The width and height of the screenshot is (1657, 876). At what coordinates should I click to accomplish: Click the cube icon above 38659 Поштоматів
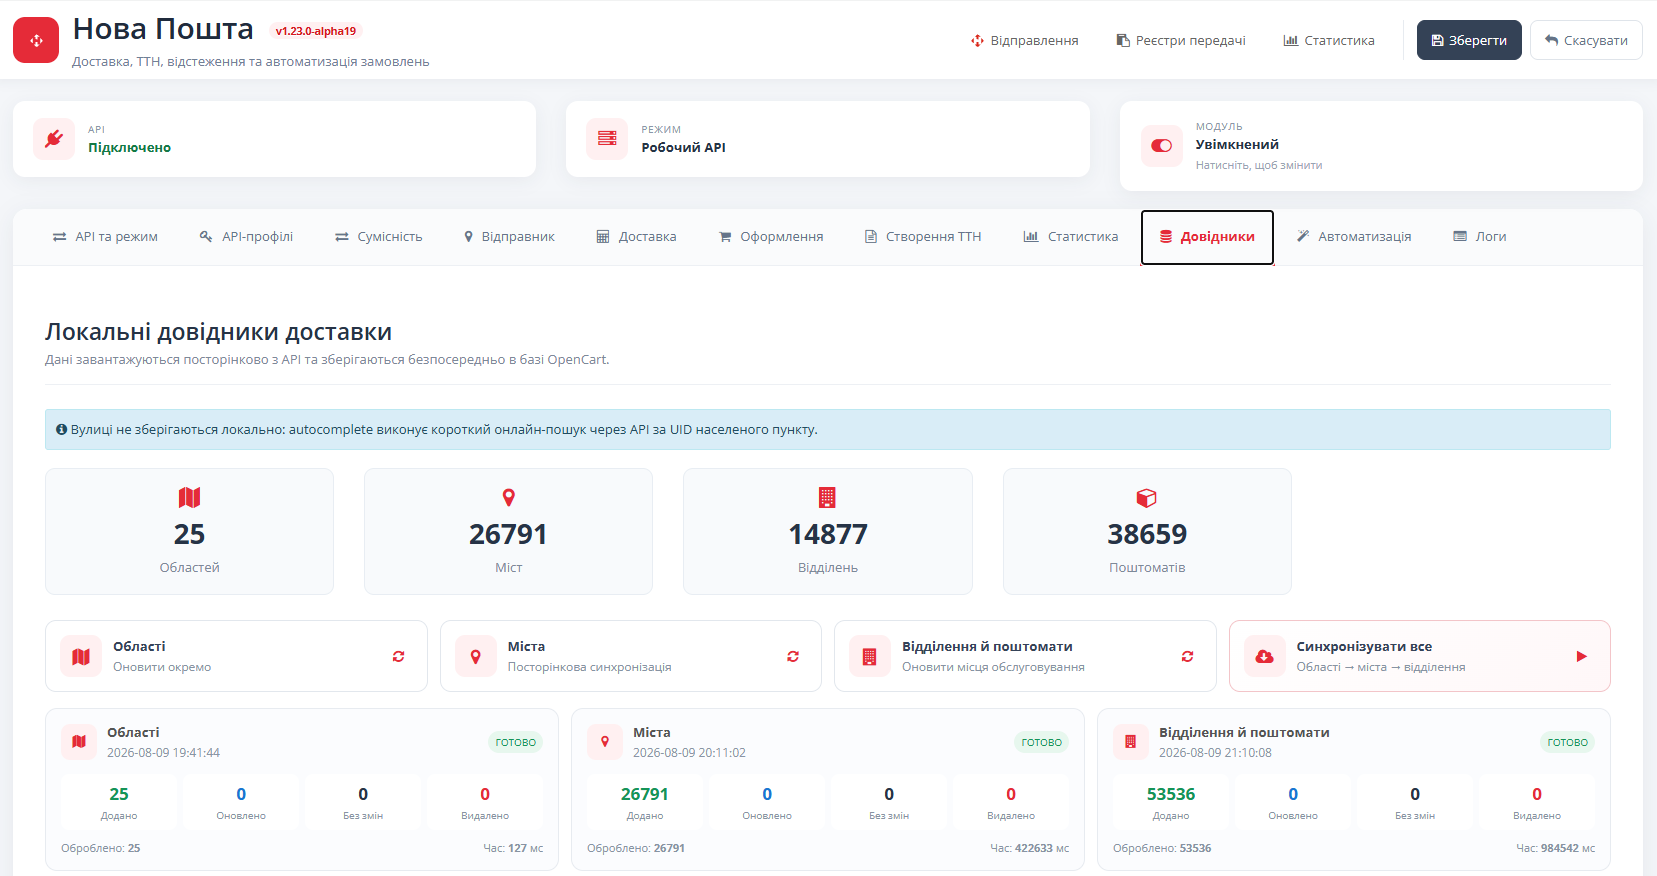click(x=1146, y=497)
